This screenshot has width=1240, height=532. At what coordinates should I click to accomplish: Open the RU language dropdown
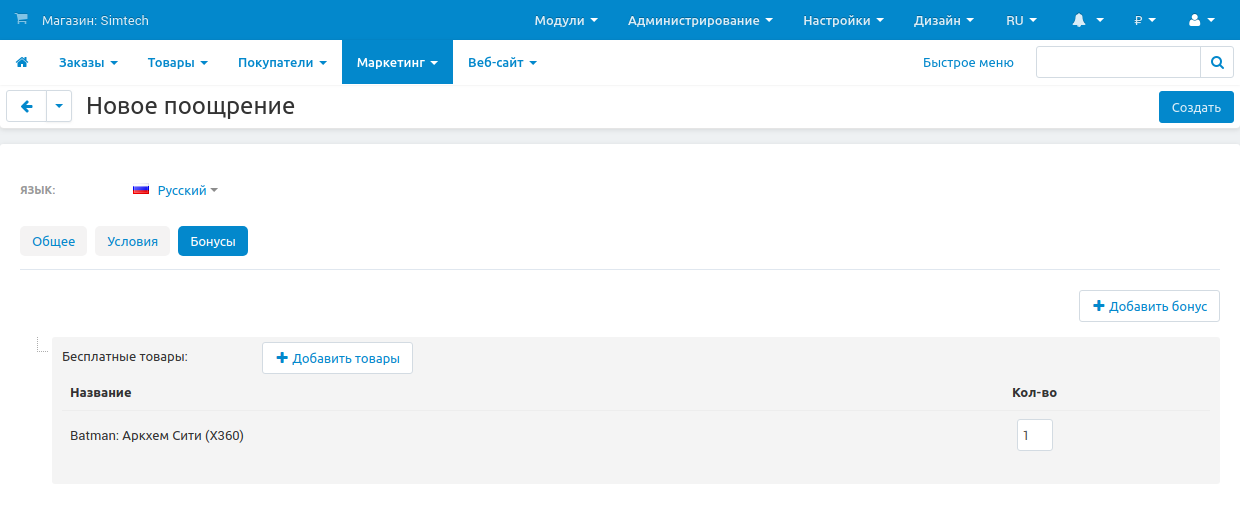1021,20
